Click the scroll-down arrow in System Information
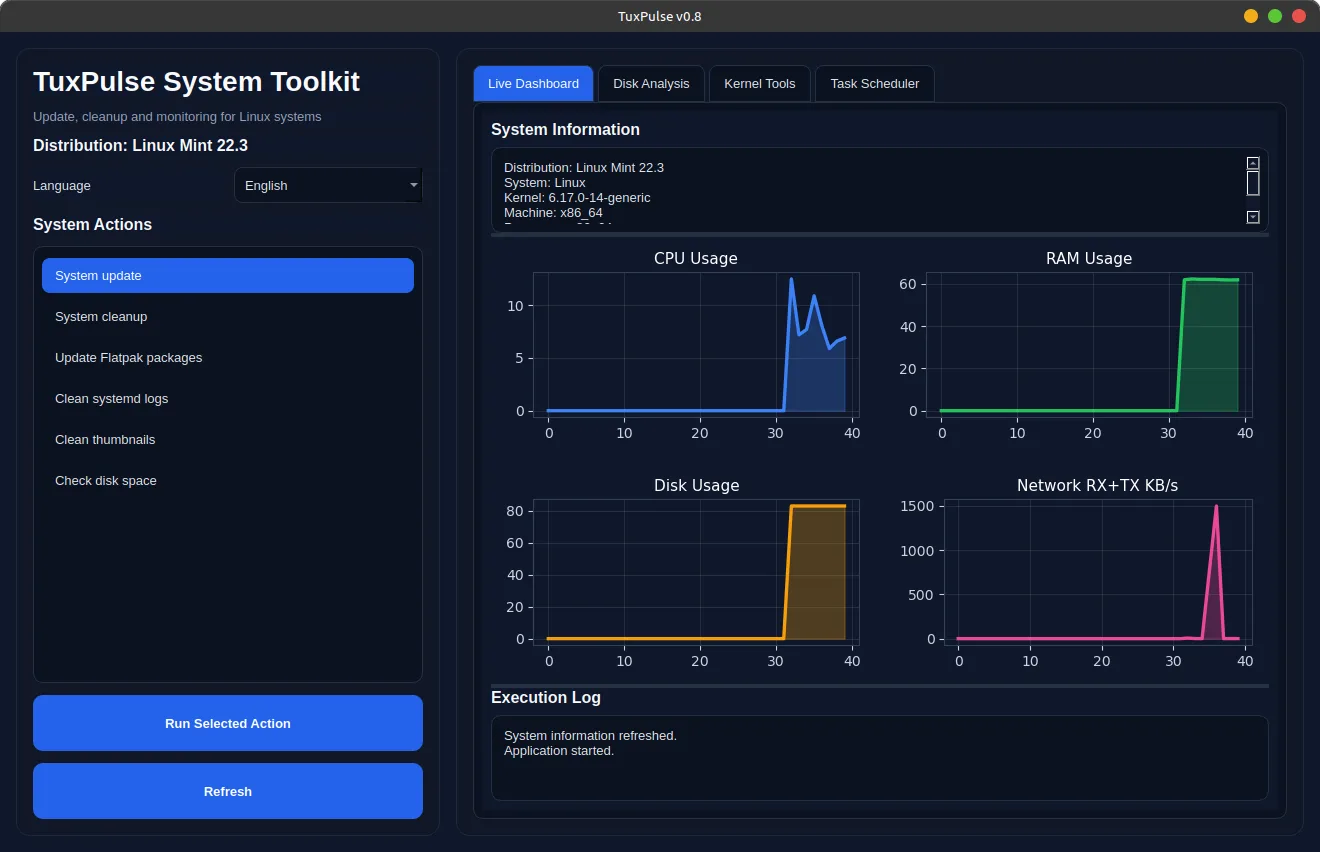The width and height of the screenshot is (1320, 852). tap(1252, 215)
